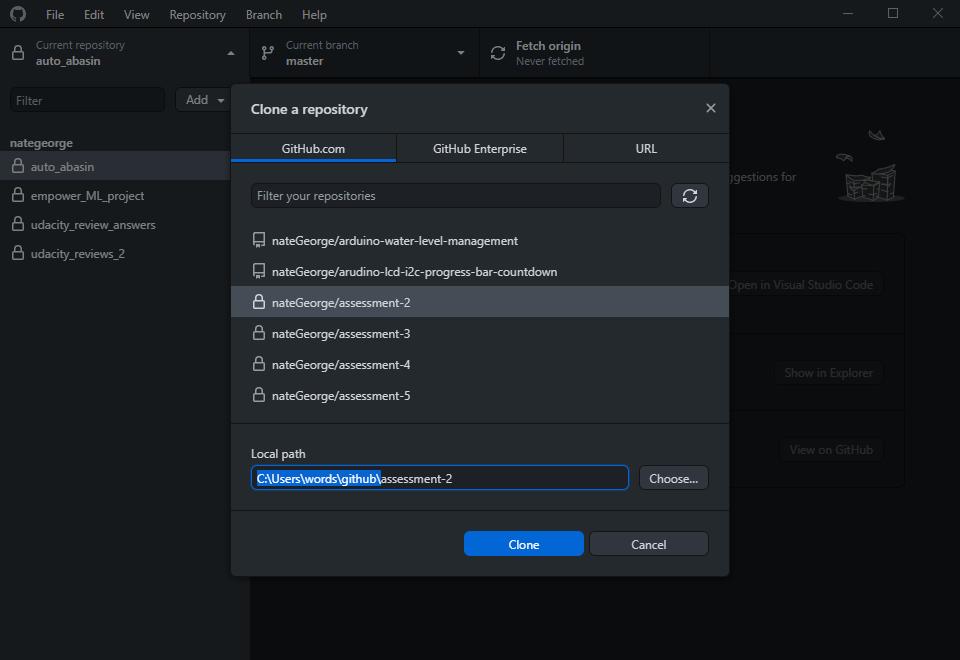Refresh your repositories list
Image resolution: width=960 pixels, height=660 pixels.
[689, 196]
